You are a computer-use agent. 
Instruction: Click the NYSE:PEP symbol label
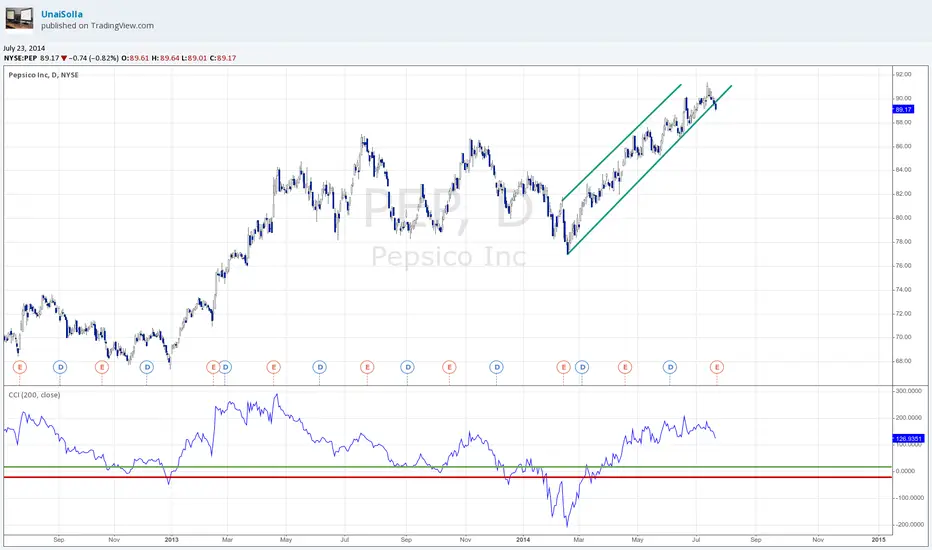click(x=20, y=58)
